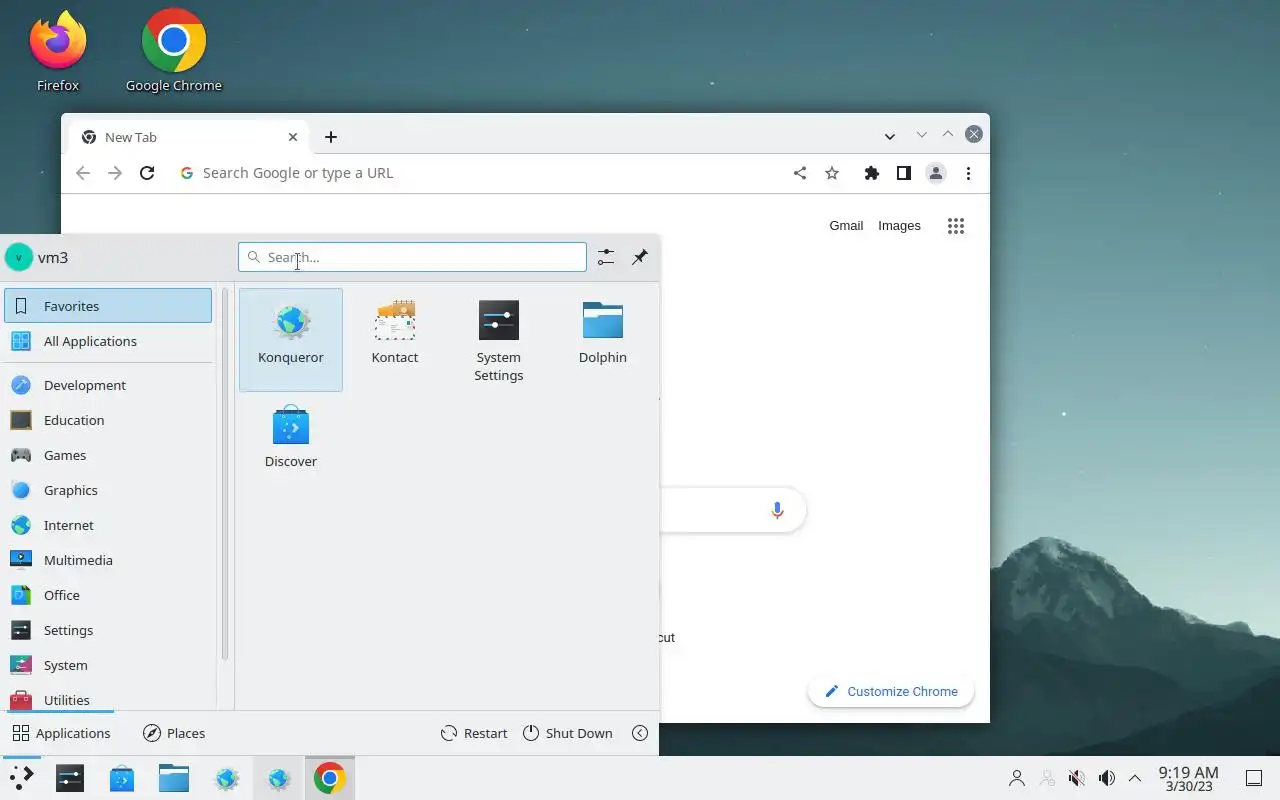1280x800 pixels.
Task: Select the New Tab tab
Action: [189, 137]
